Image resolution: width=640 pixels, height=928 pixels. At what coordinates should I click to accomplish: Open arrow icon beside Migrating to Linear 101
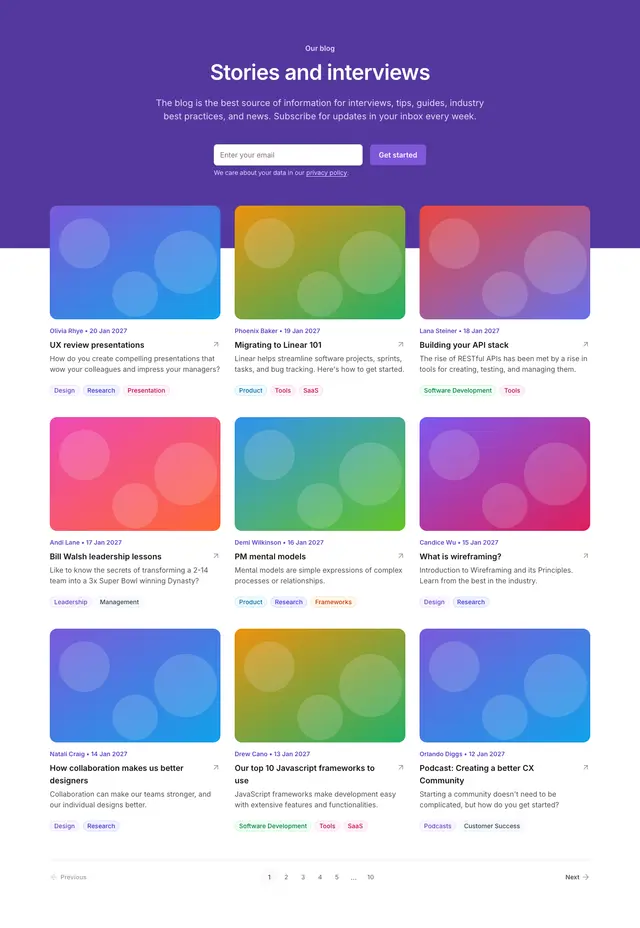pos(401,344)
